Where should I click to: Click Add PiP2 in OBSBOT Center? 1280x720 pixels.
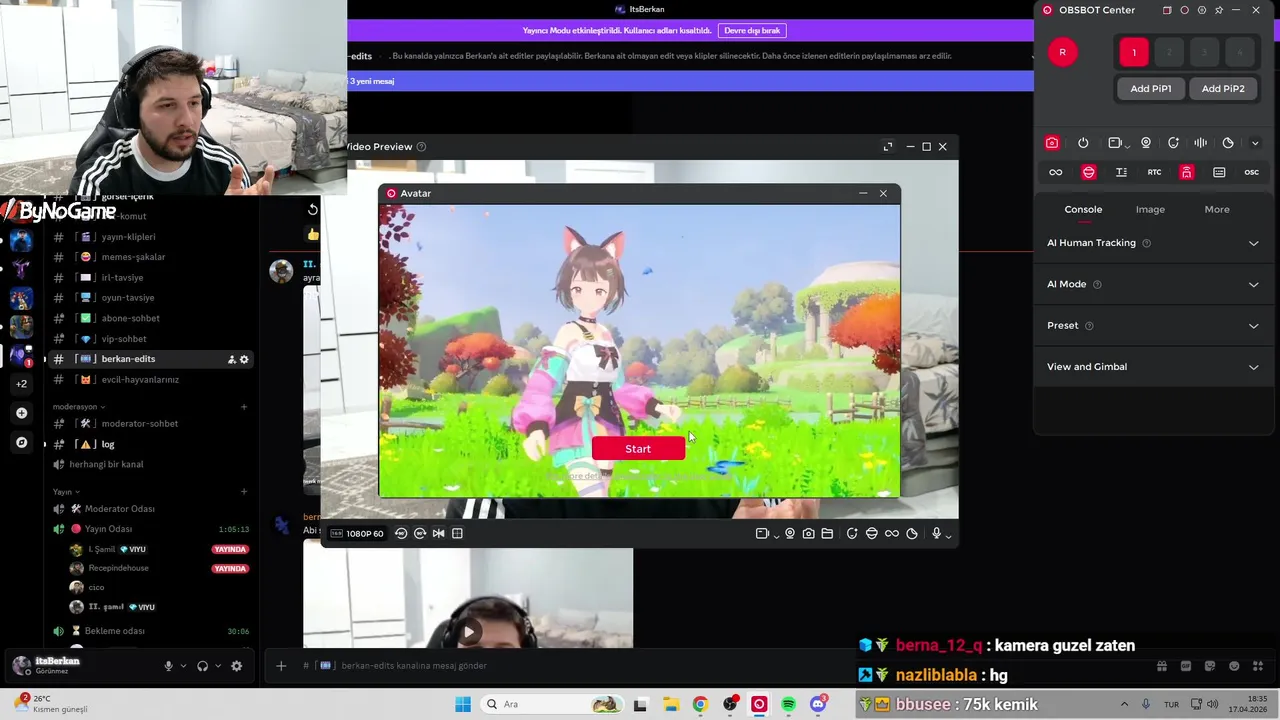click(x=1223, y=88)
